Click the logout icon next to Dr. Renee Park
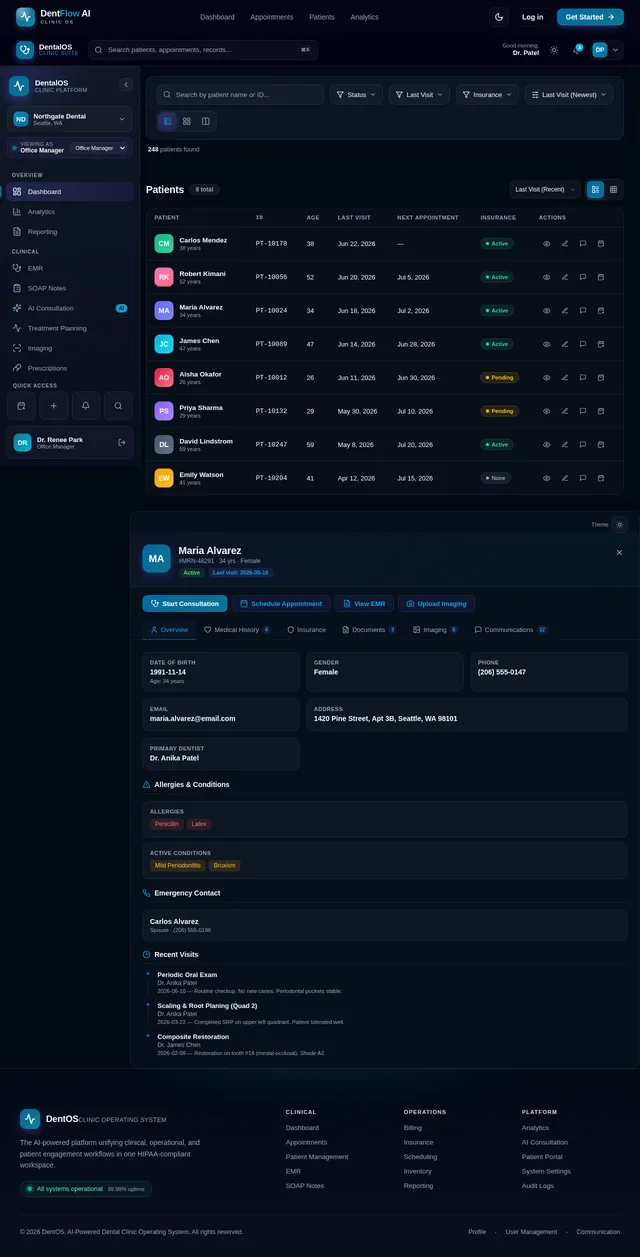Screen dimensions: 640x1257 (121, 442)
